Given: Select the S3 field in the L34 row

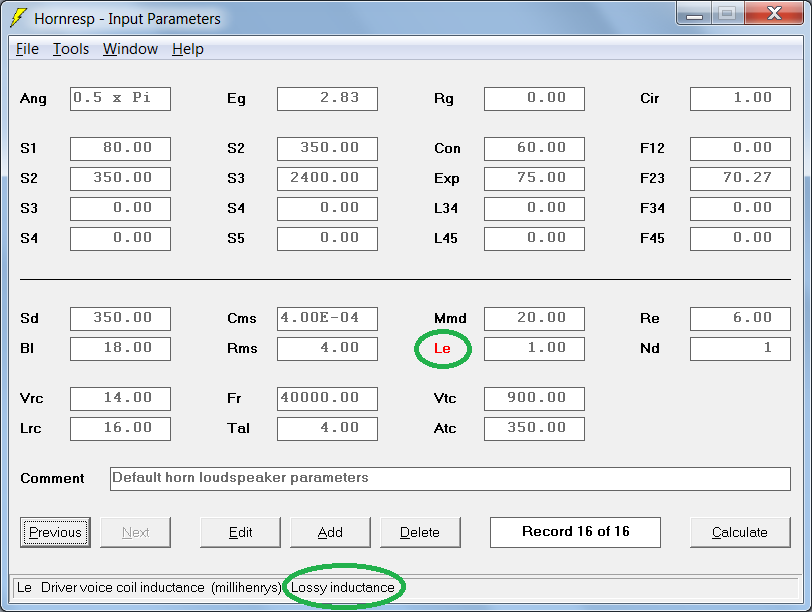Looking at the screenshot, I should 120,209.
